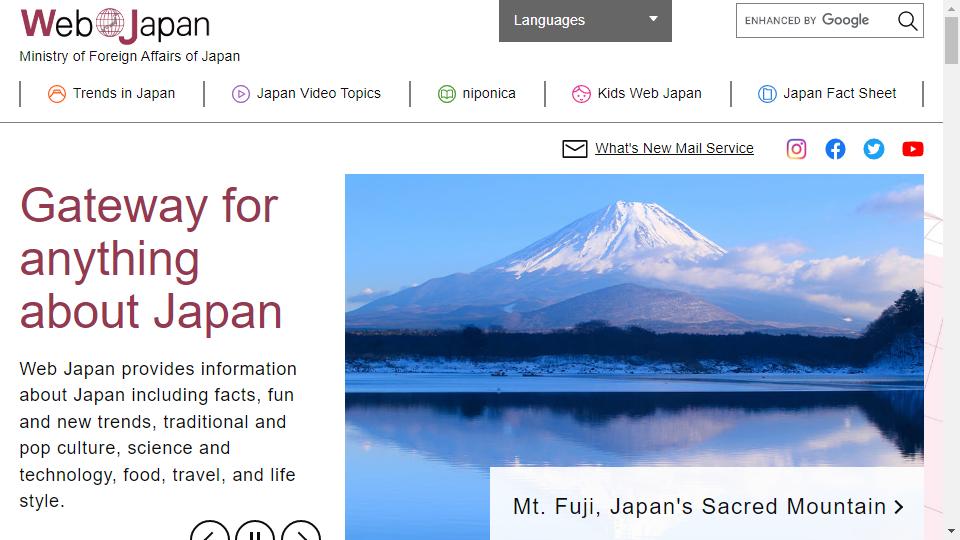
Task: Click the Google search magnifier icon
Action: point(907,21)
